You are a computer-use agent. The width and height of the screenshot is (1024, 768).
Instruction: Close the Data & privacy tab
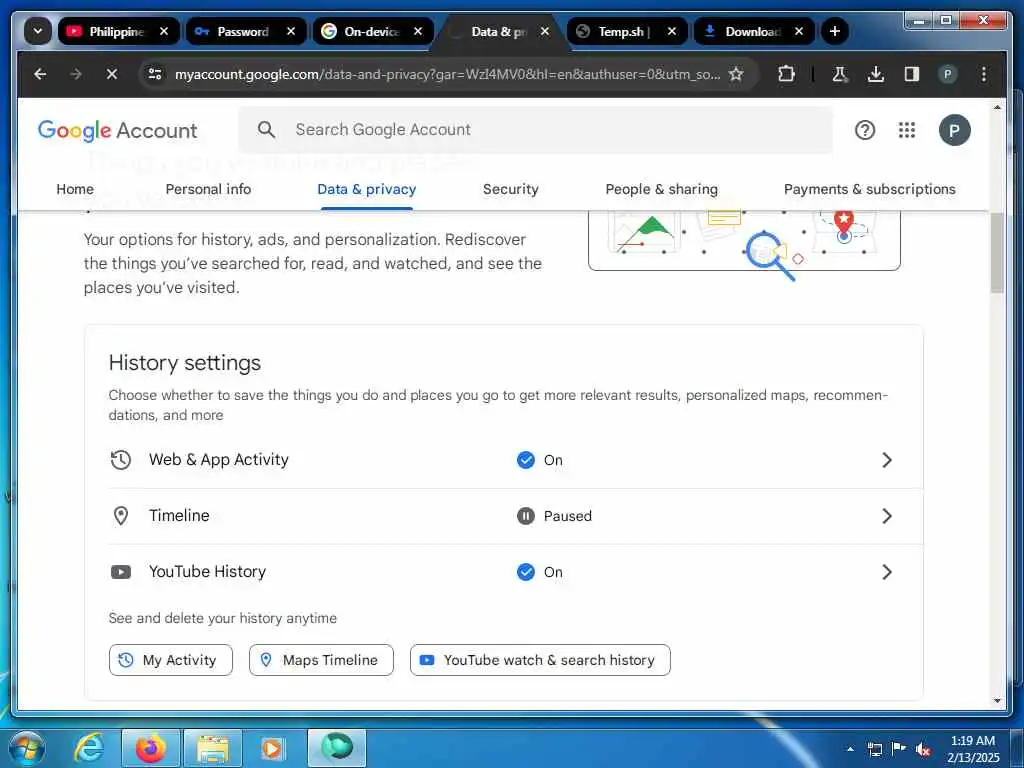coord(545,31)
